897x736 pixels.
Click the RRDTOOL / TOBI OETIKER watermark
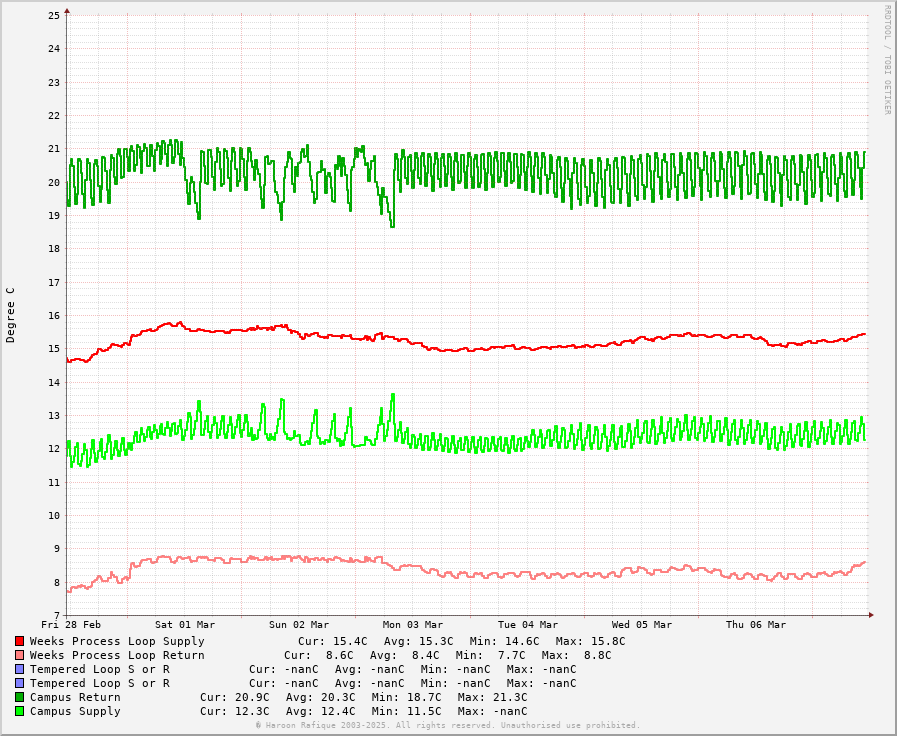[886, 60]
